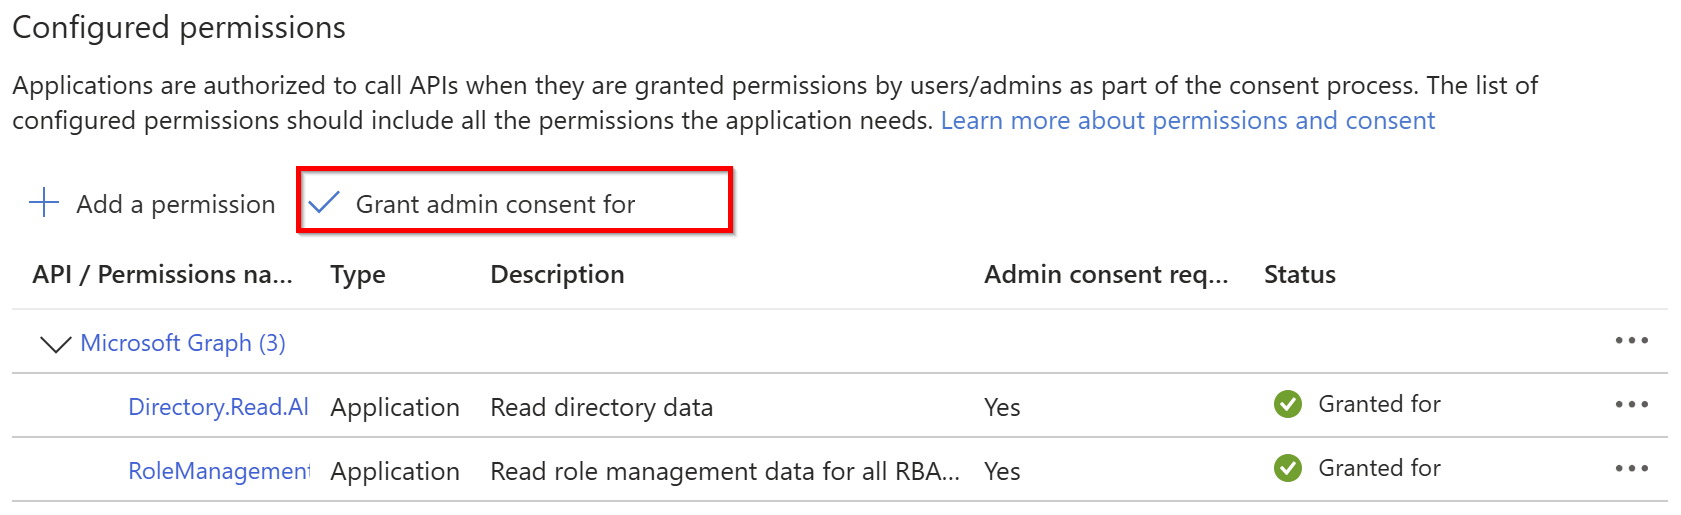Click green granted check icon for RoleManagement row
Screen dimensions: 1681x515
[x=1288, y=468]
